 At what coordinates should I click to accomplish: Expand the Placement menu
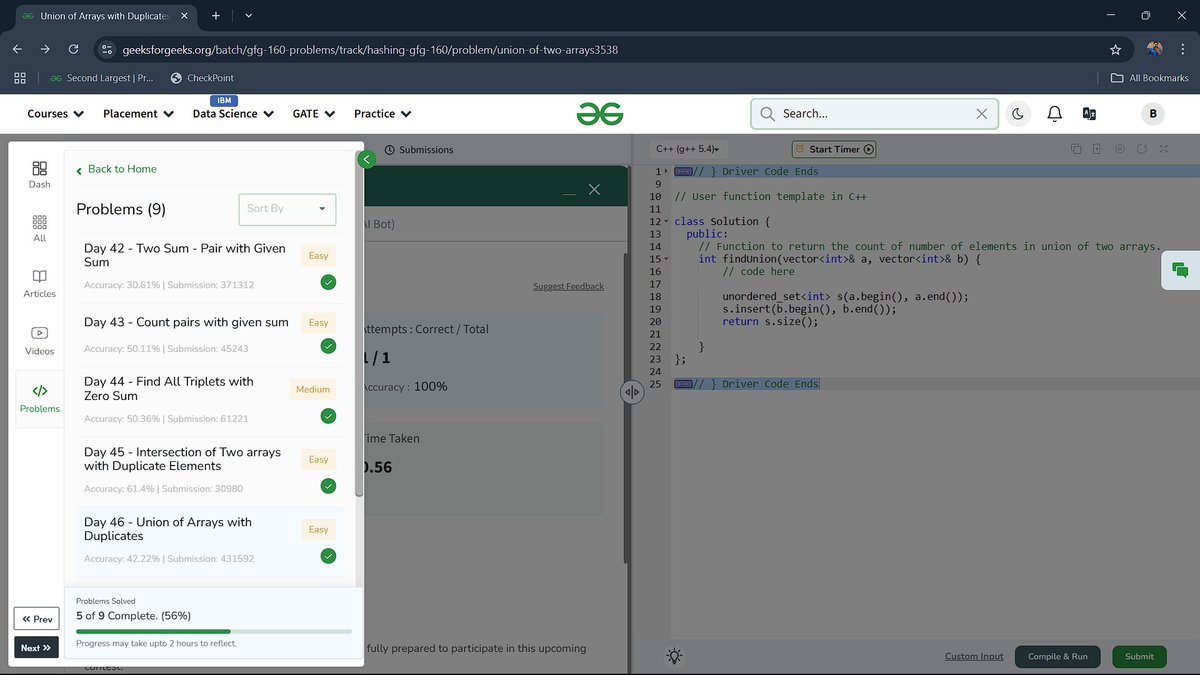(138, 114)
